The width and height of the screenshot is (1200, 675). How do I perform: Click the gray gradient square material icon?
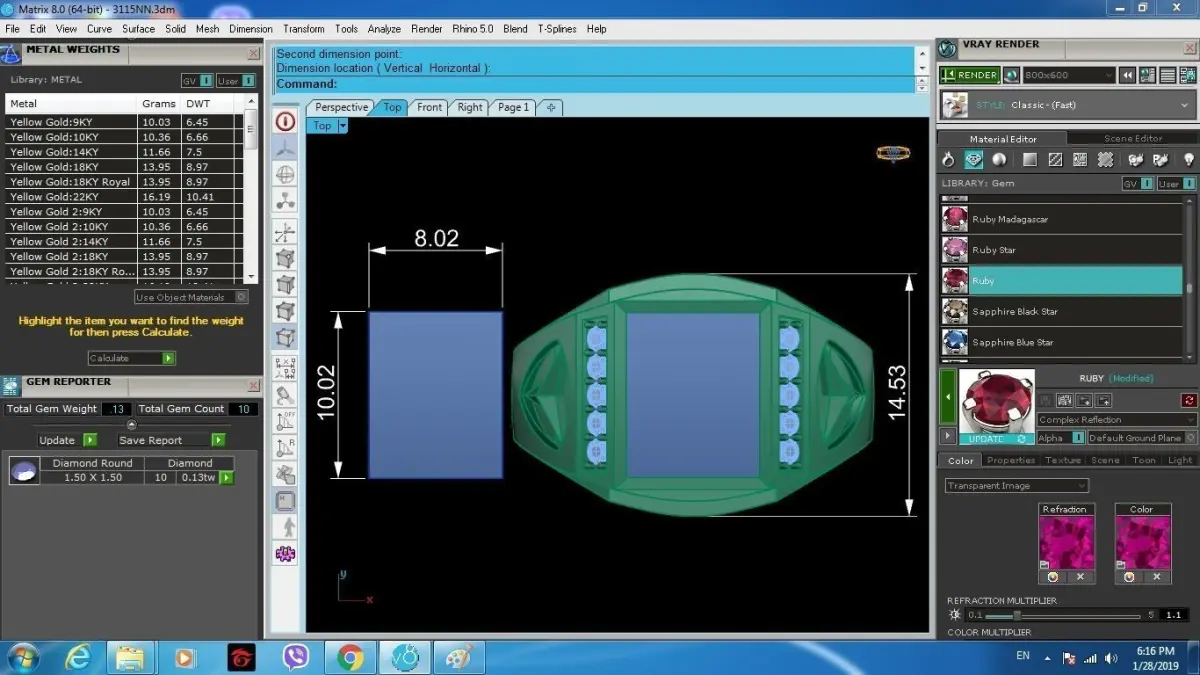(1029, 160)
